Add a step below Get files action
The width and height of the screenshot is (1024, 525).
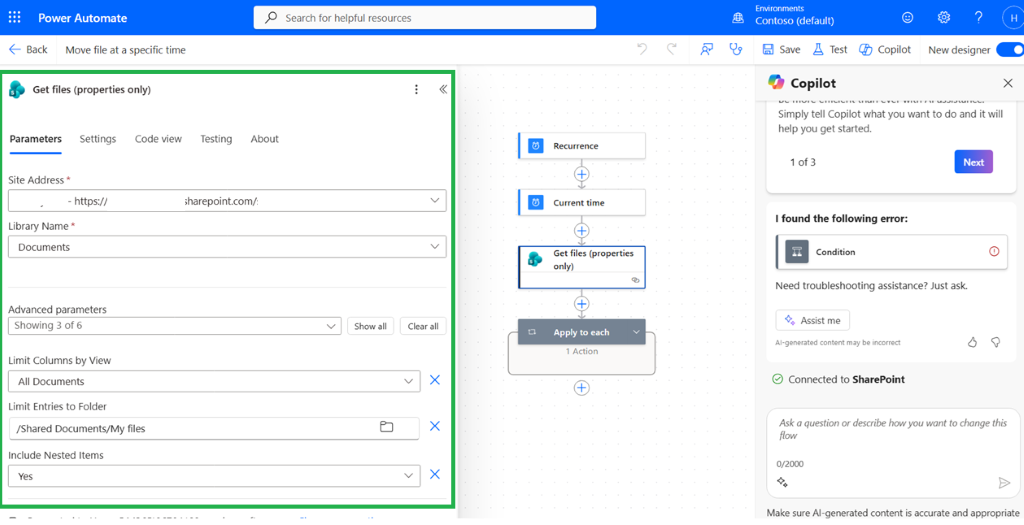click(x=581, y=304)
